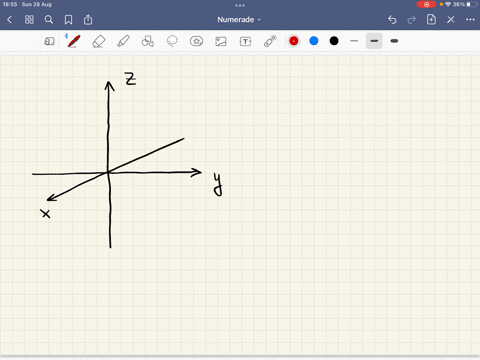The width and height of the screenshot is (480, 360).
Task: Select the Lasso tool
Action: 172,41
